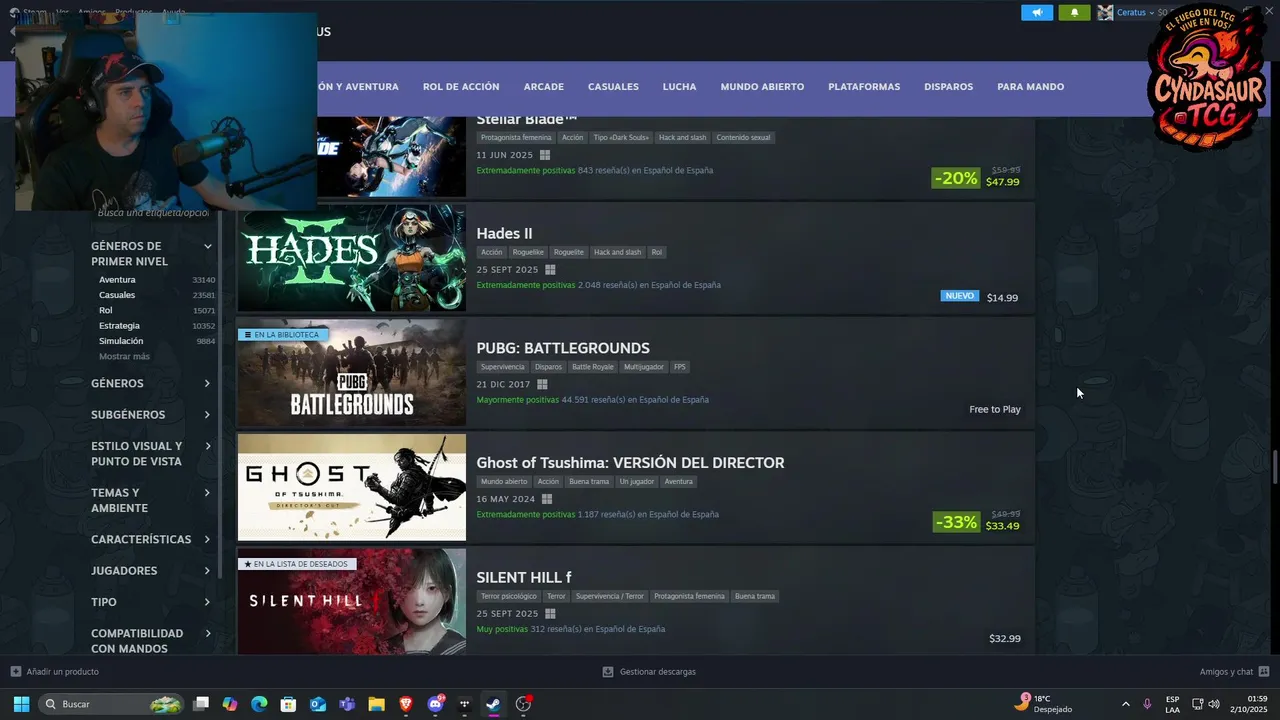Open the Hades II game title
1280x720 pixels.
pyautogui.click(x=504, y=234)
